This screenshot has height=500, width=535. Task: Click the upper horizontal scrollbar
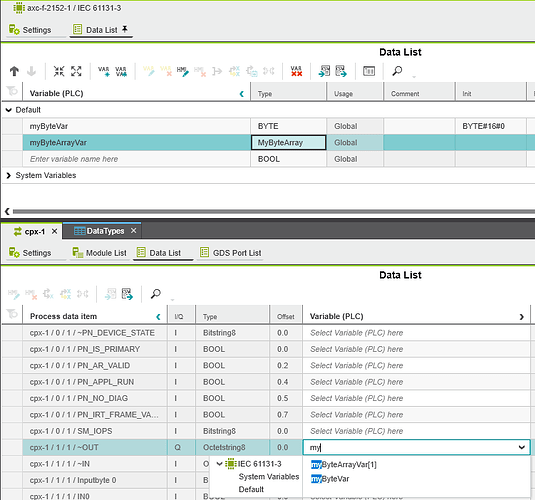click(273, 212)
